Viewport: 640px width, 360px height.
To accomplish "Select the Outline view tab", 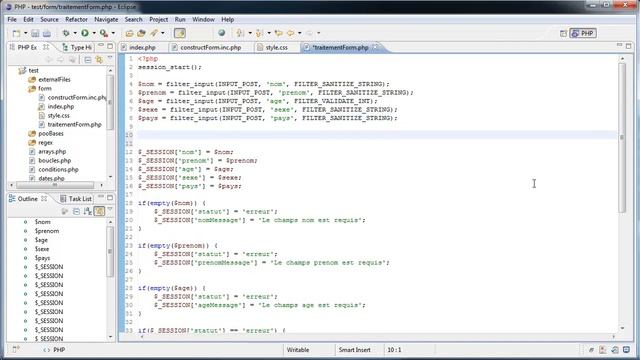I will (x=27, y=199).
